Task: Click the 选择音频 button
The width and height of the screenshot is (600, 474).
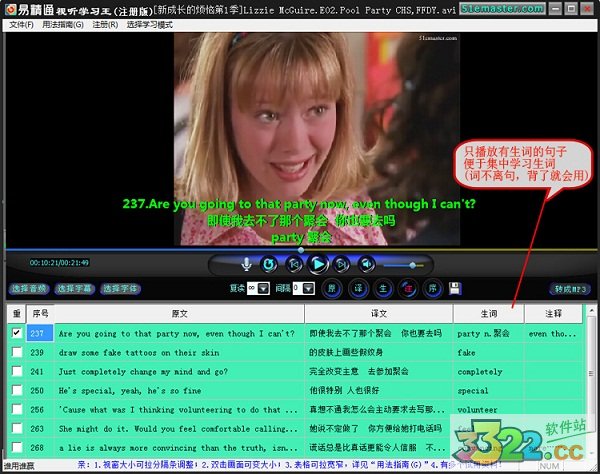Action: click(29, 288)
